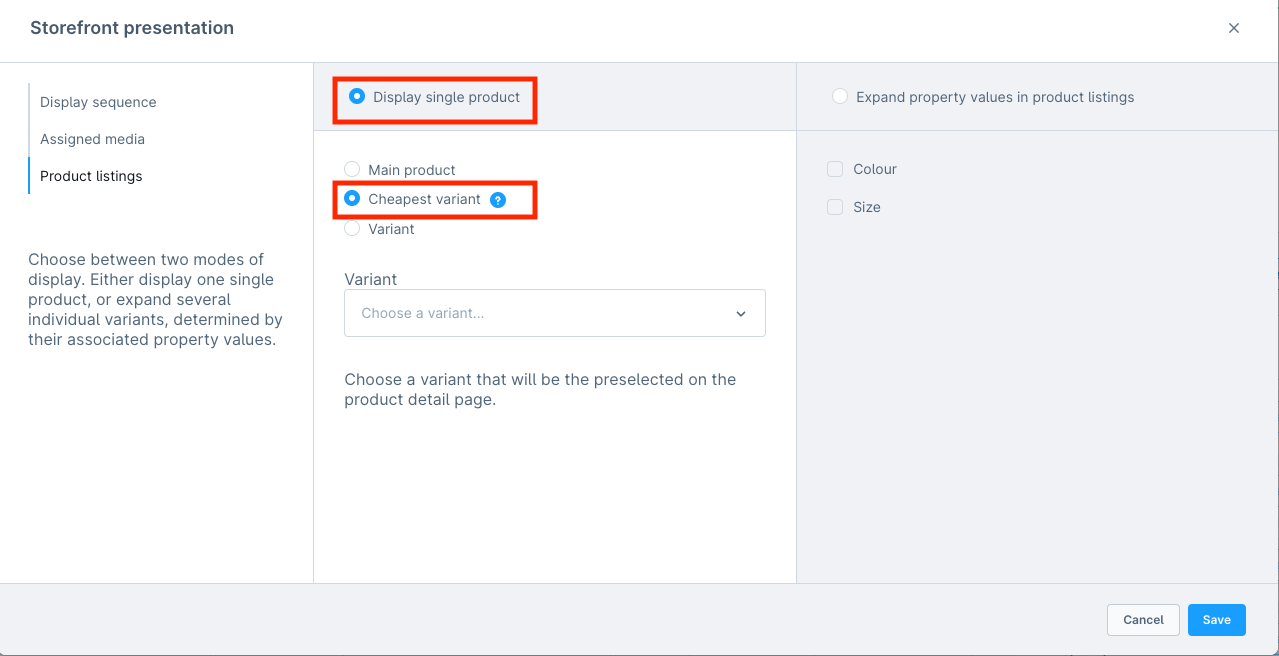
Task: Click the Variant label above the dropdown
Action: pos(370,279)
